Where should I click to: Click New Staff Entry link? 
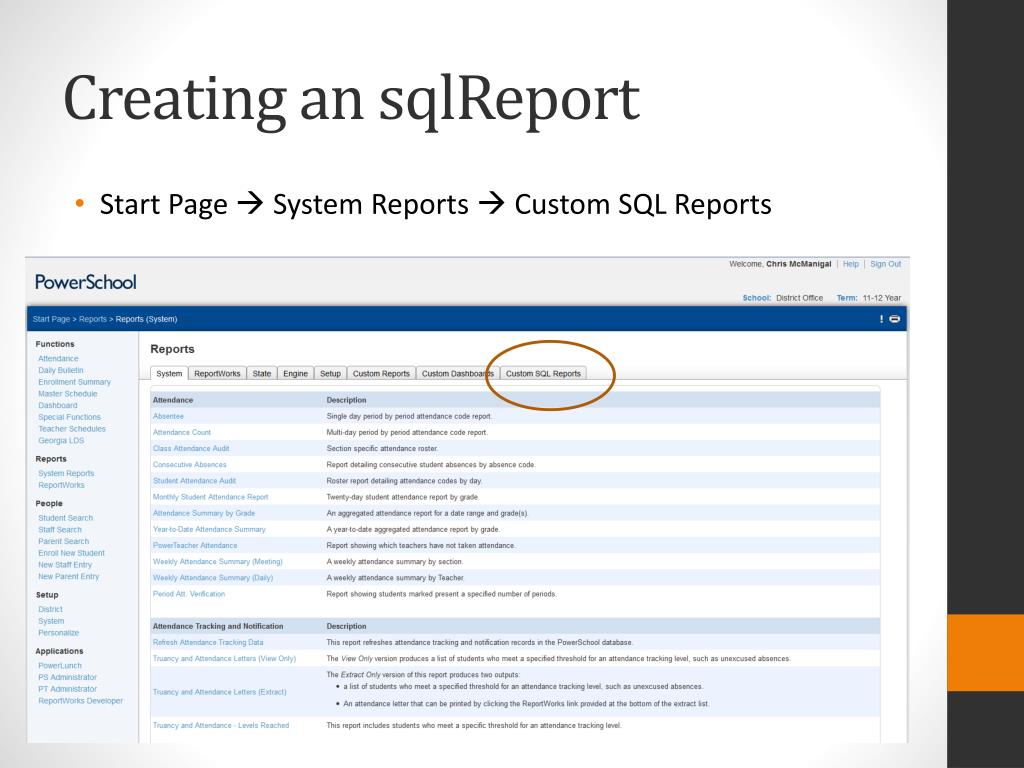pos(65,565)
